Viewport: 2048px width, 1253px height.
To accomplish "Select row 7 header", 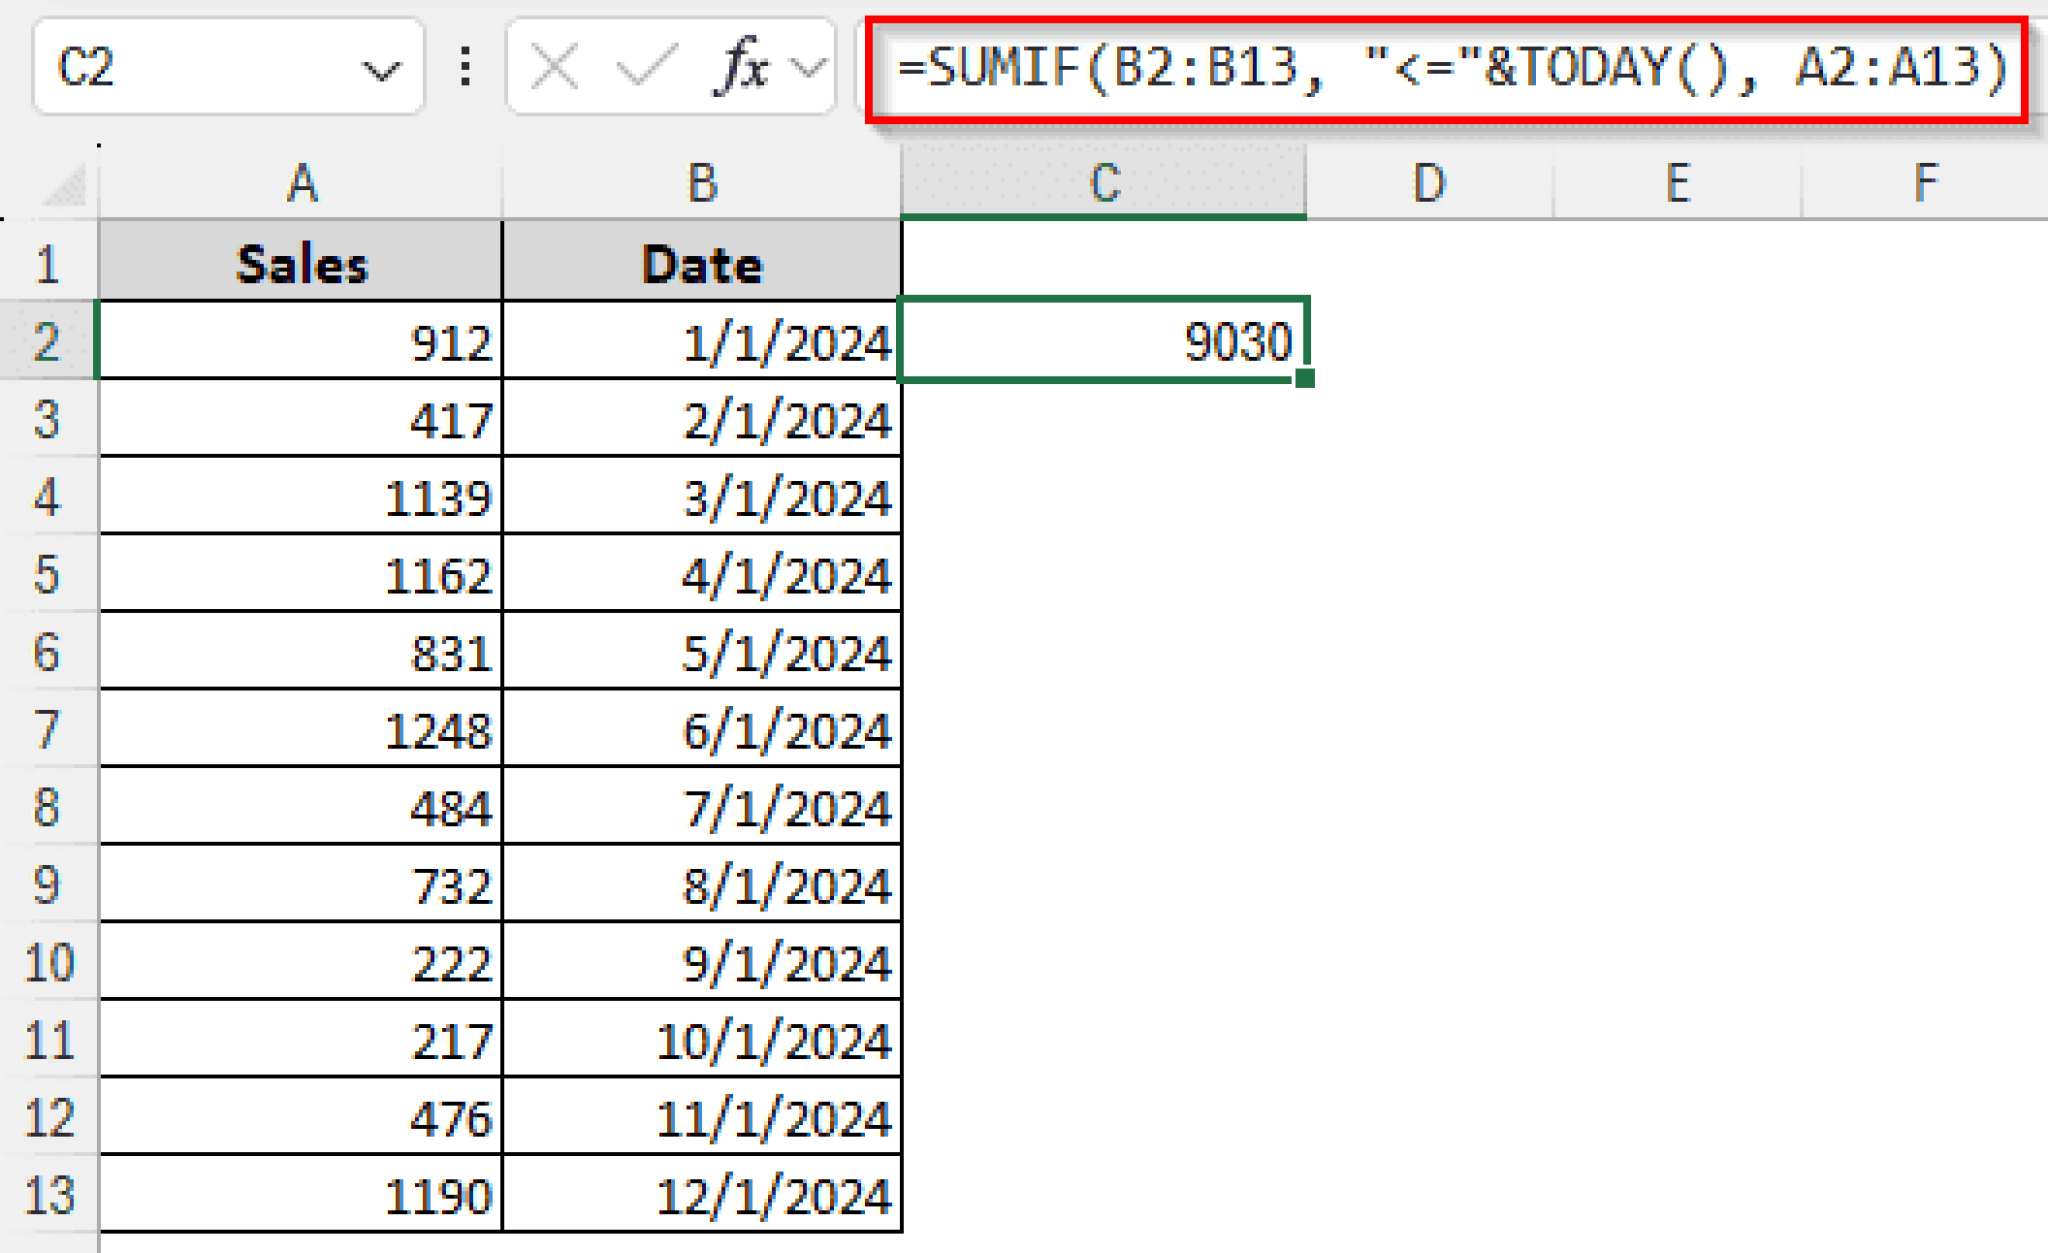I will click(x=47, y=730).
